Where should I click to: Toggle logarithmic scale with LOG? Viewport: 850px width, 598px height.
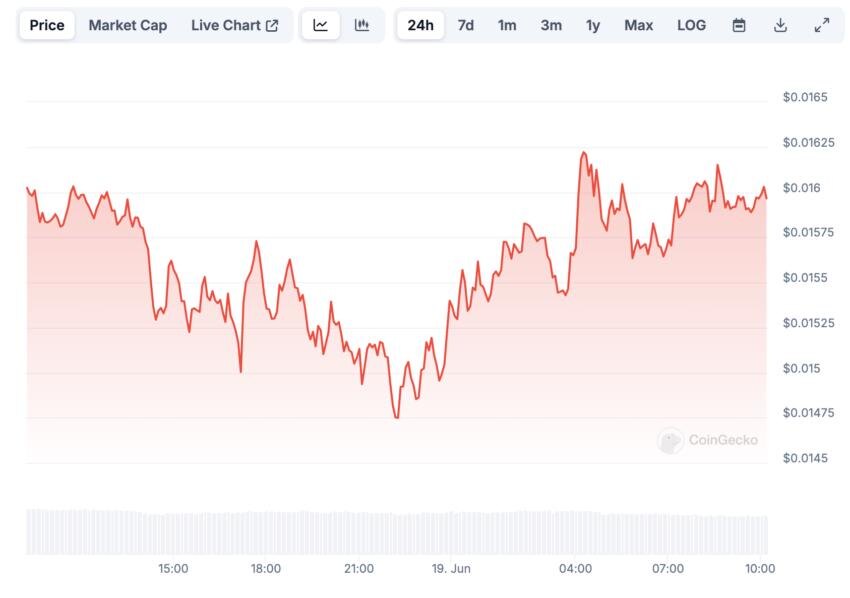(x=690, y=25)
